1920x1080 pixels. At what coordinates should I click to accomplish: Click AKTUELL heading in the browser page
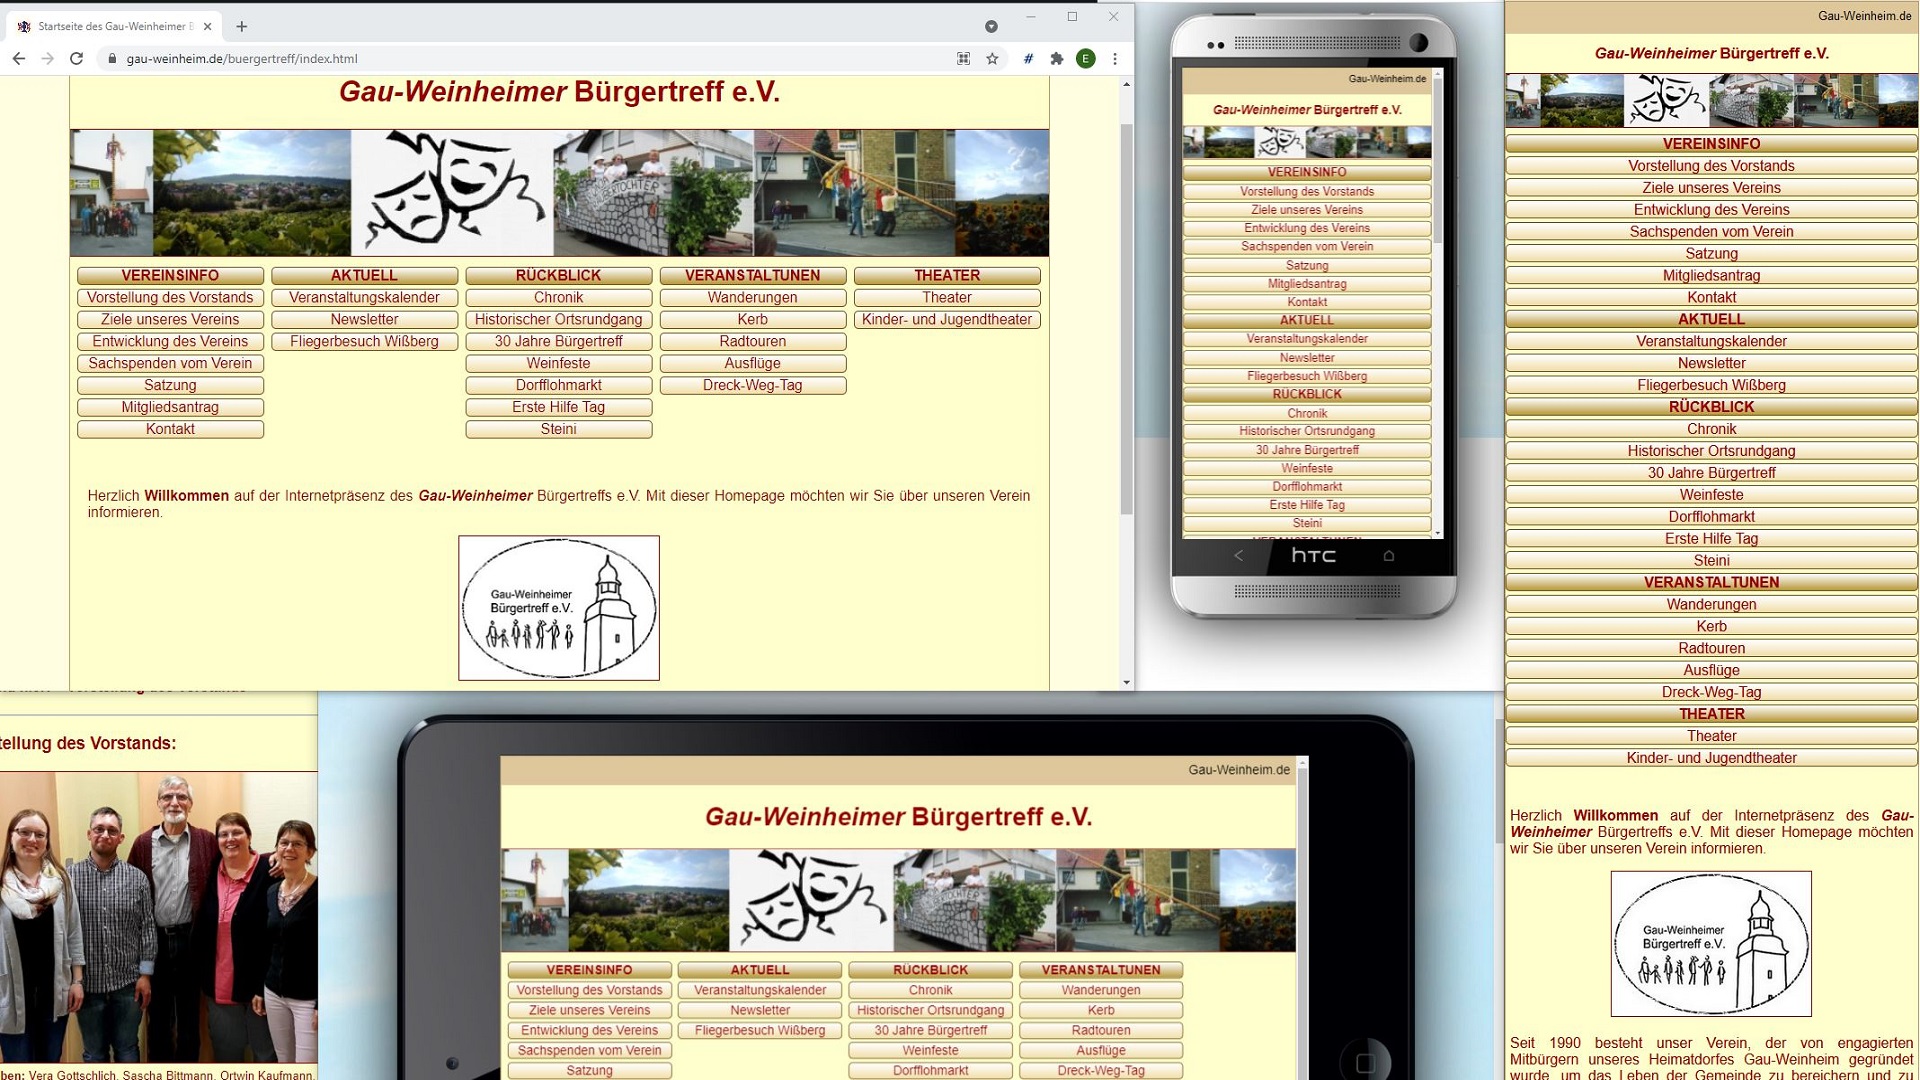364,275
